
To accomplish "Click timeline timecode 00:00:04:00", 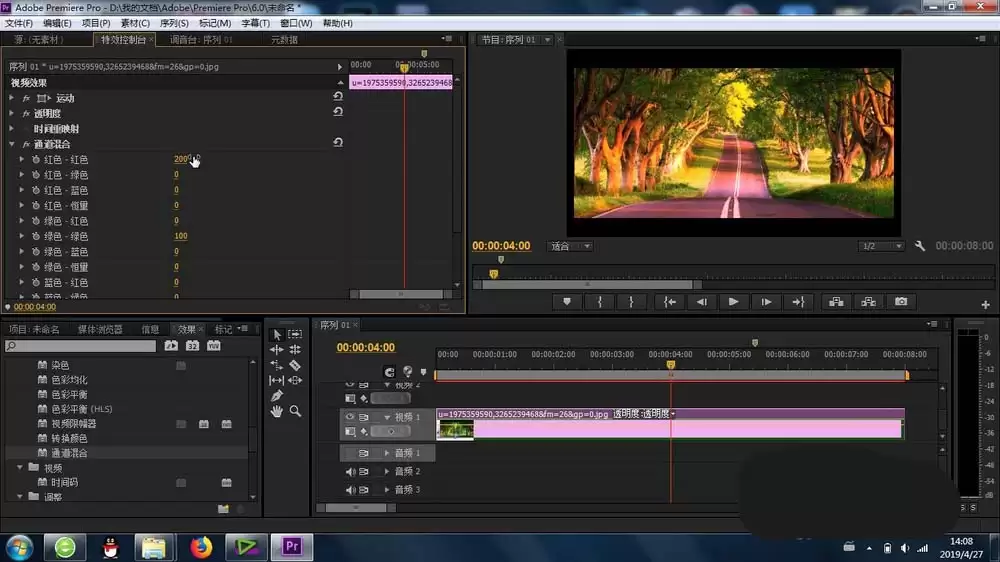I will (x=365, y=348).
